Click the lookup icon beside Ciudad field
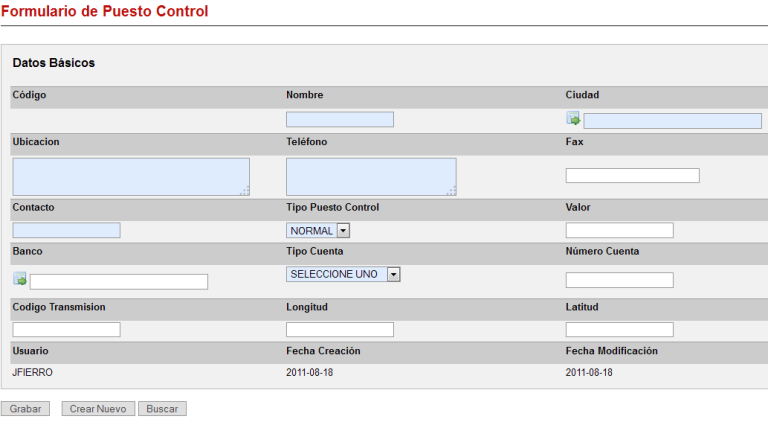768x422 pixels. click(573, 119)
